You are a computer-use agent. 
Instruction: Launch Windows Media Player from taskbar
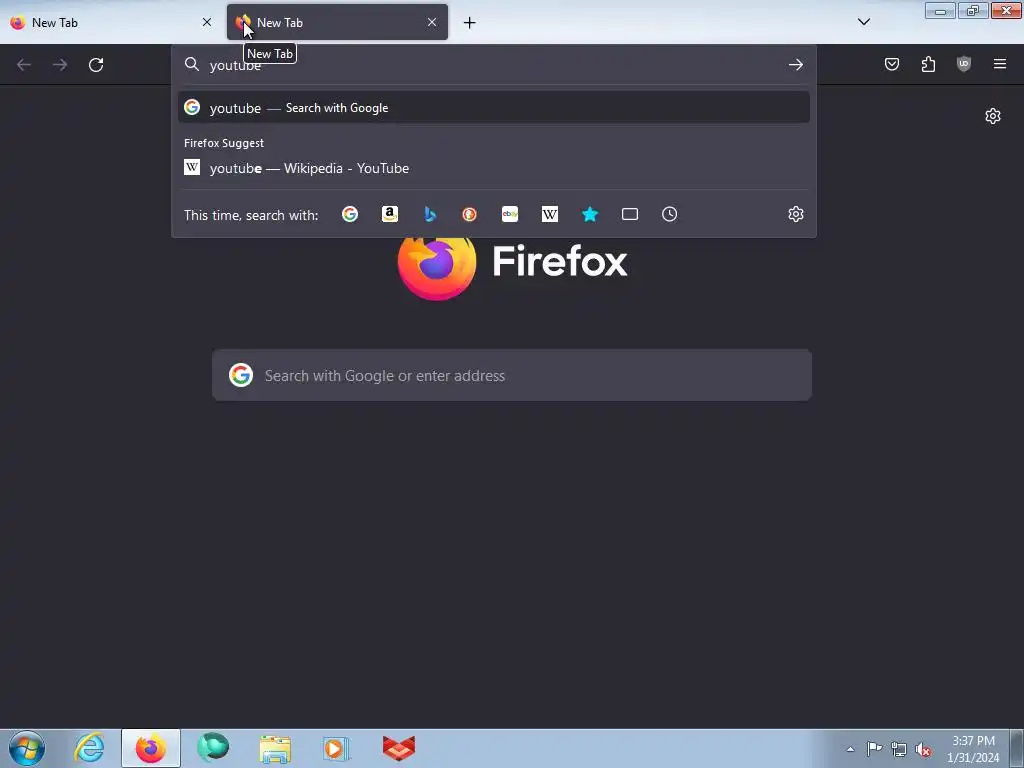[337, 748]
